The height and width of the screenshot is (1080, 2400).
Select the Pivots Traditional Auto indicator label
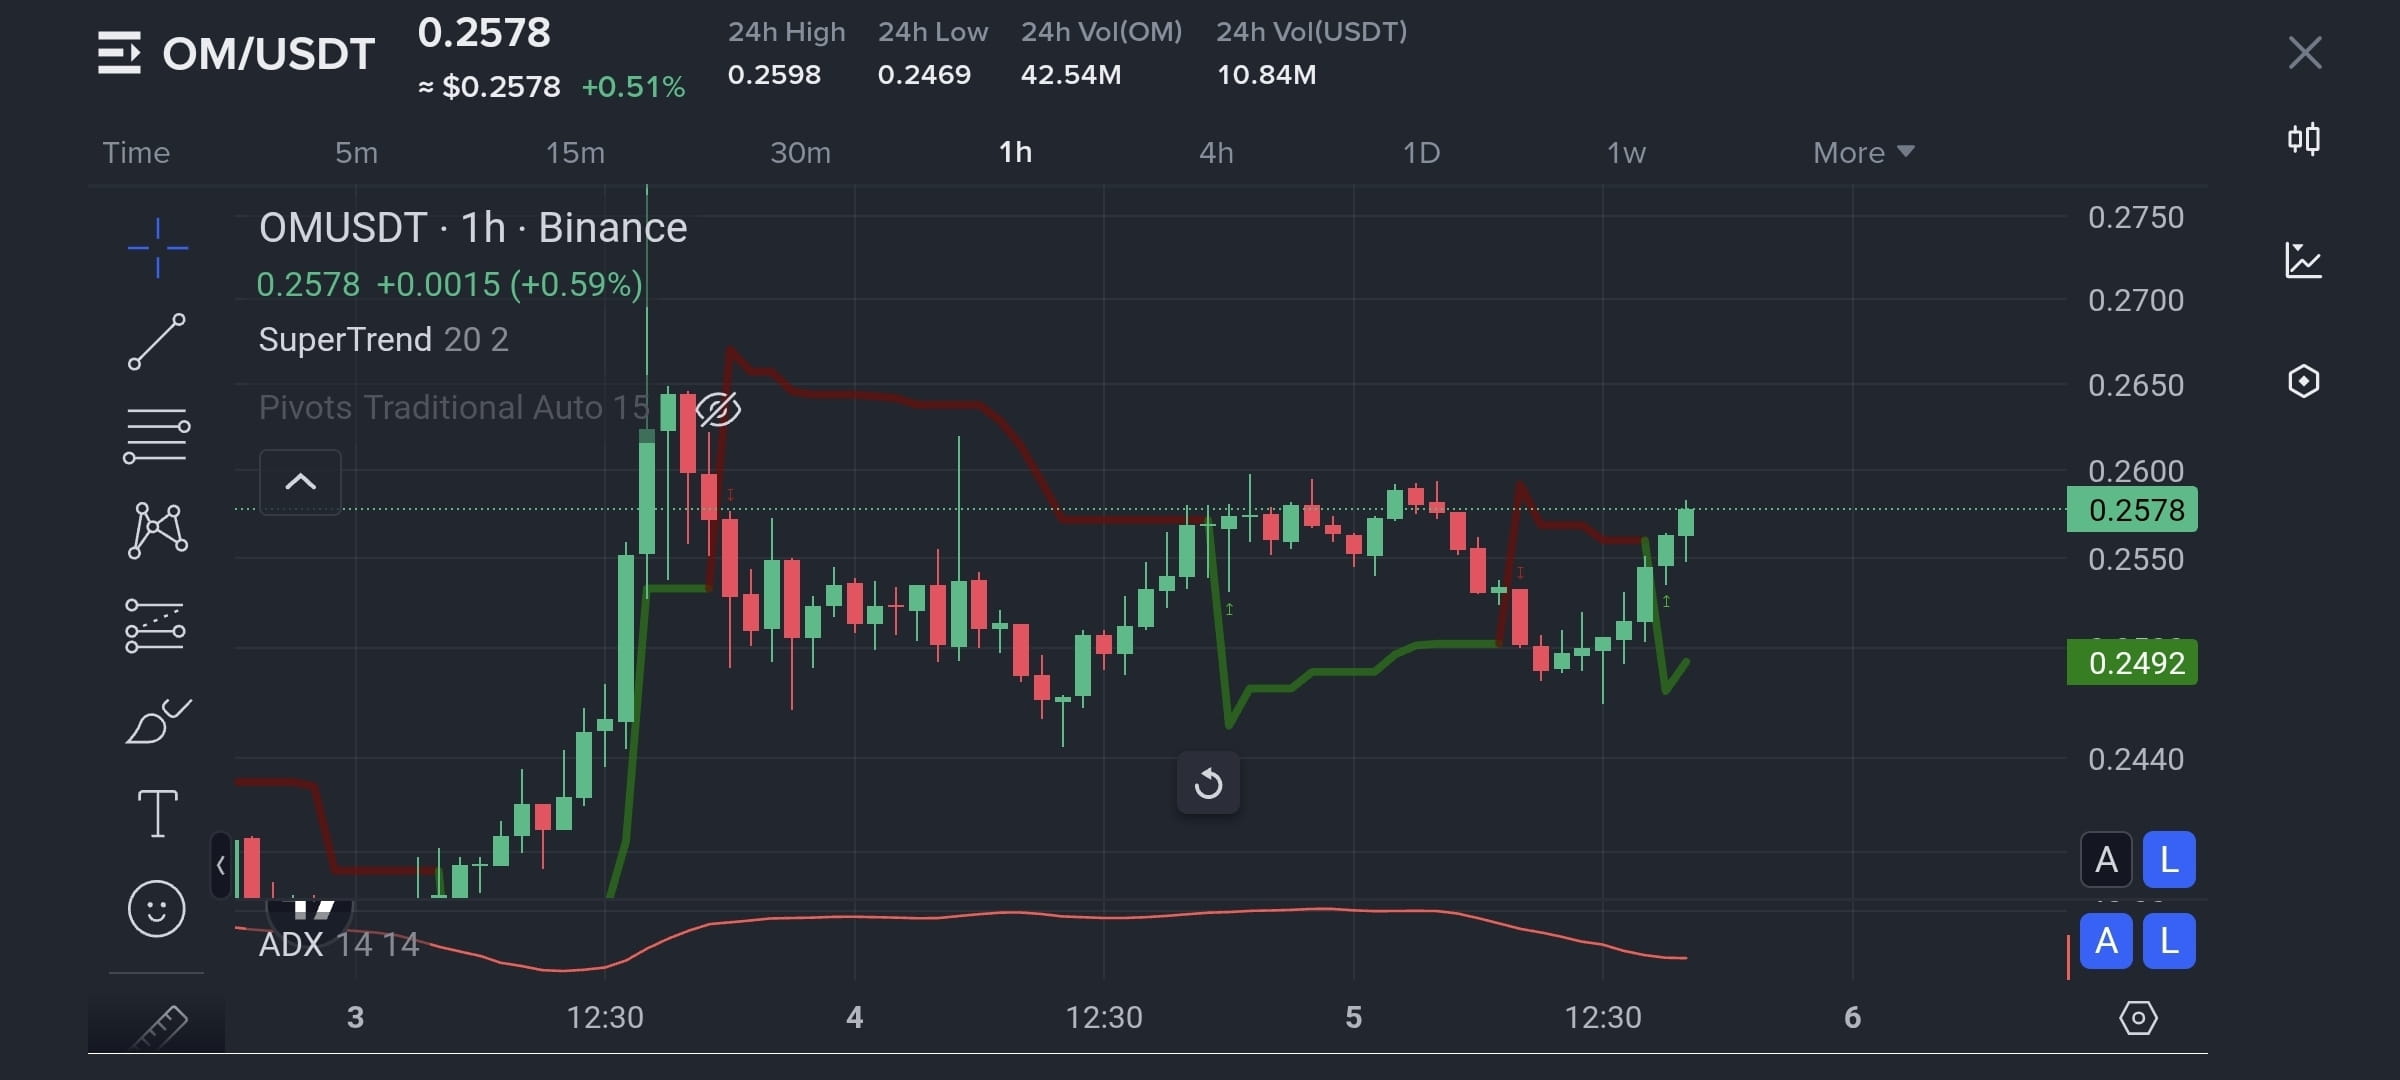click(x=454, y=408)
